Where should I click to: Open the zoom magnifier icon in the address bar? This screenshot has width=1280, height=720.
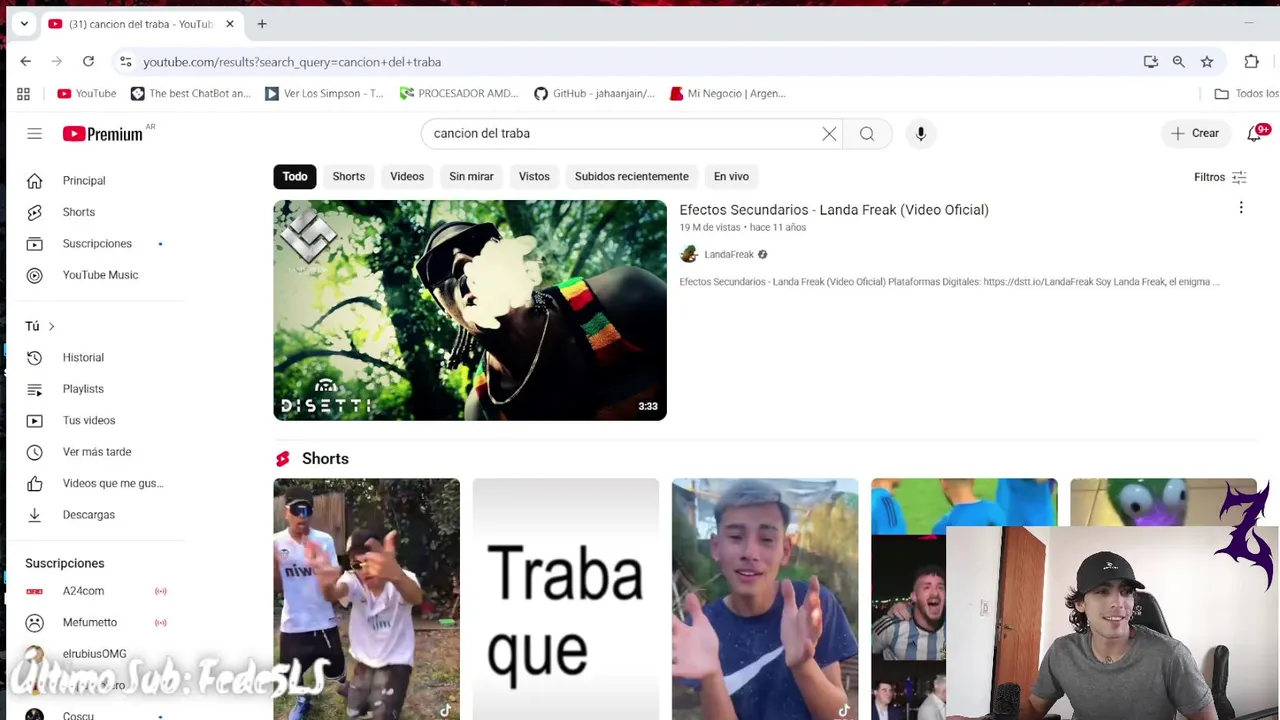1179,62
